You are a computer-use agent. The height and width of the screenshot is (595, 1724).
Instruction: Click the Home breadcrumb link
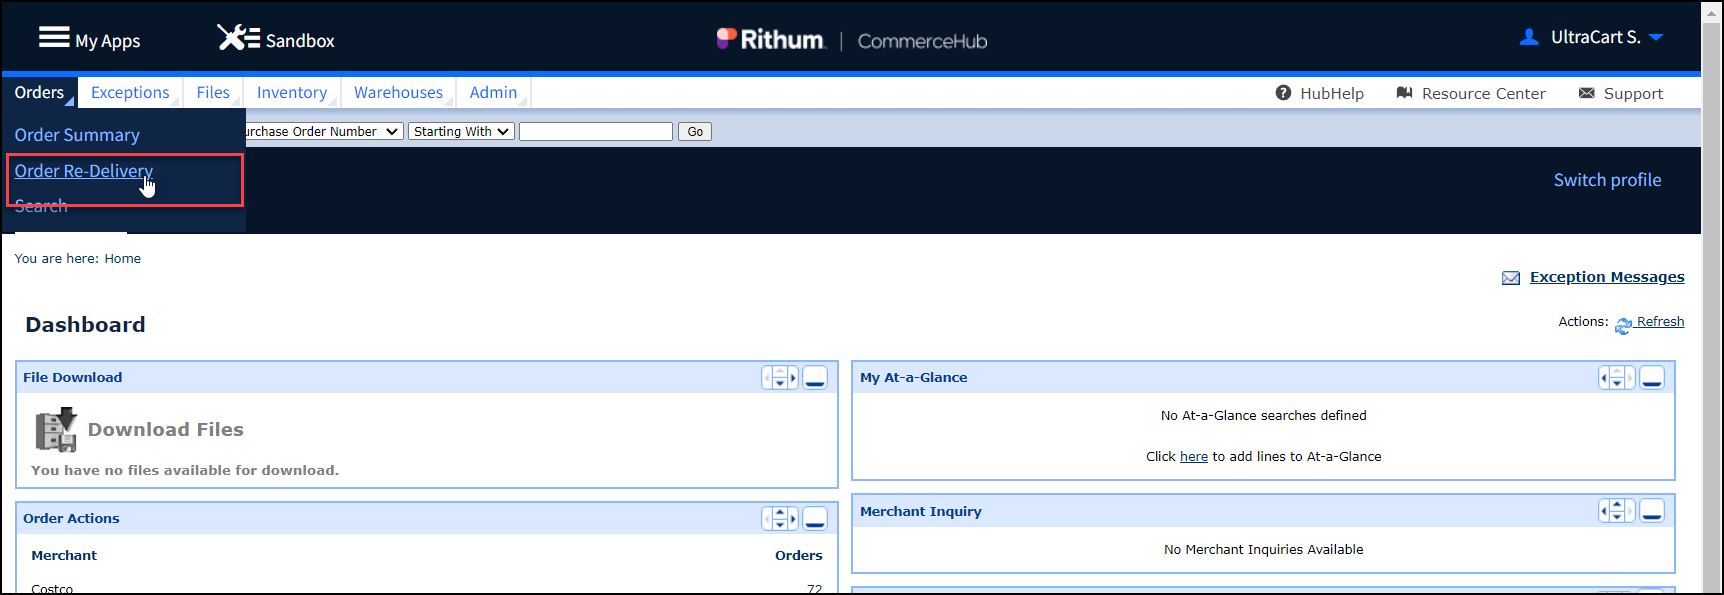point(123,258)
